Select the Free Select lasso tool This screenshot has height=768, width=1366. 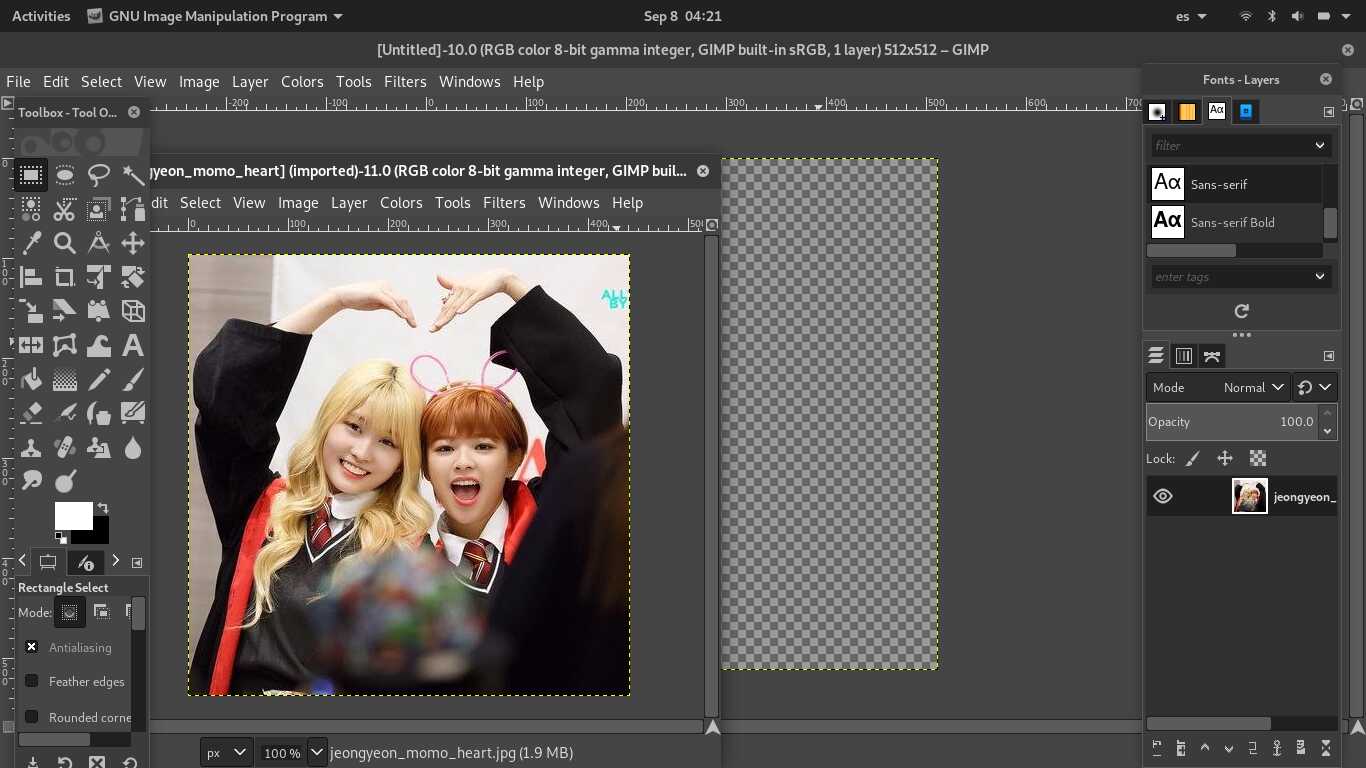[x=99, y=176]
